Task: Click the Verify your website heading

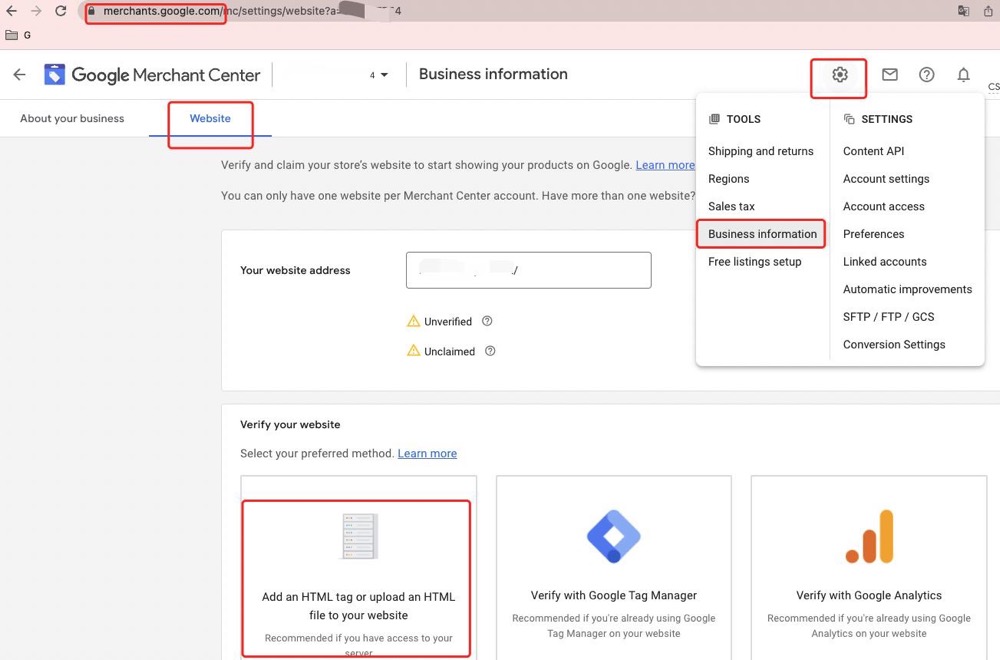Action: (290, 425)
